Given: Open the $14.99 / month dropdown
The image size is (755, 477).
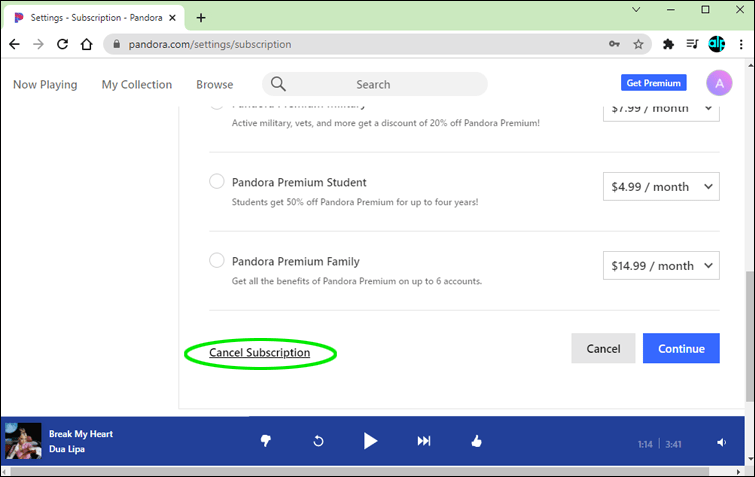Looking at the screenshot, I should coord(661,265).
